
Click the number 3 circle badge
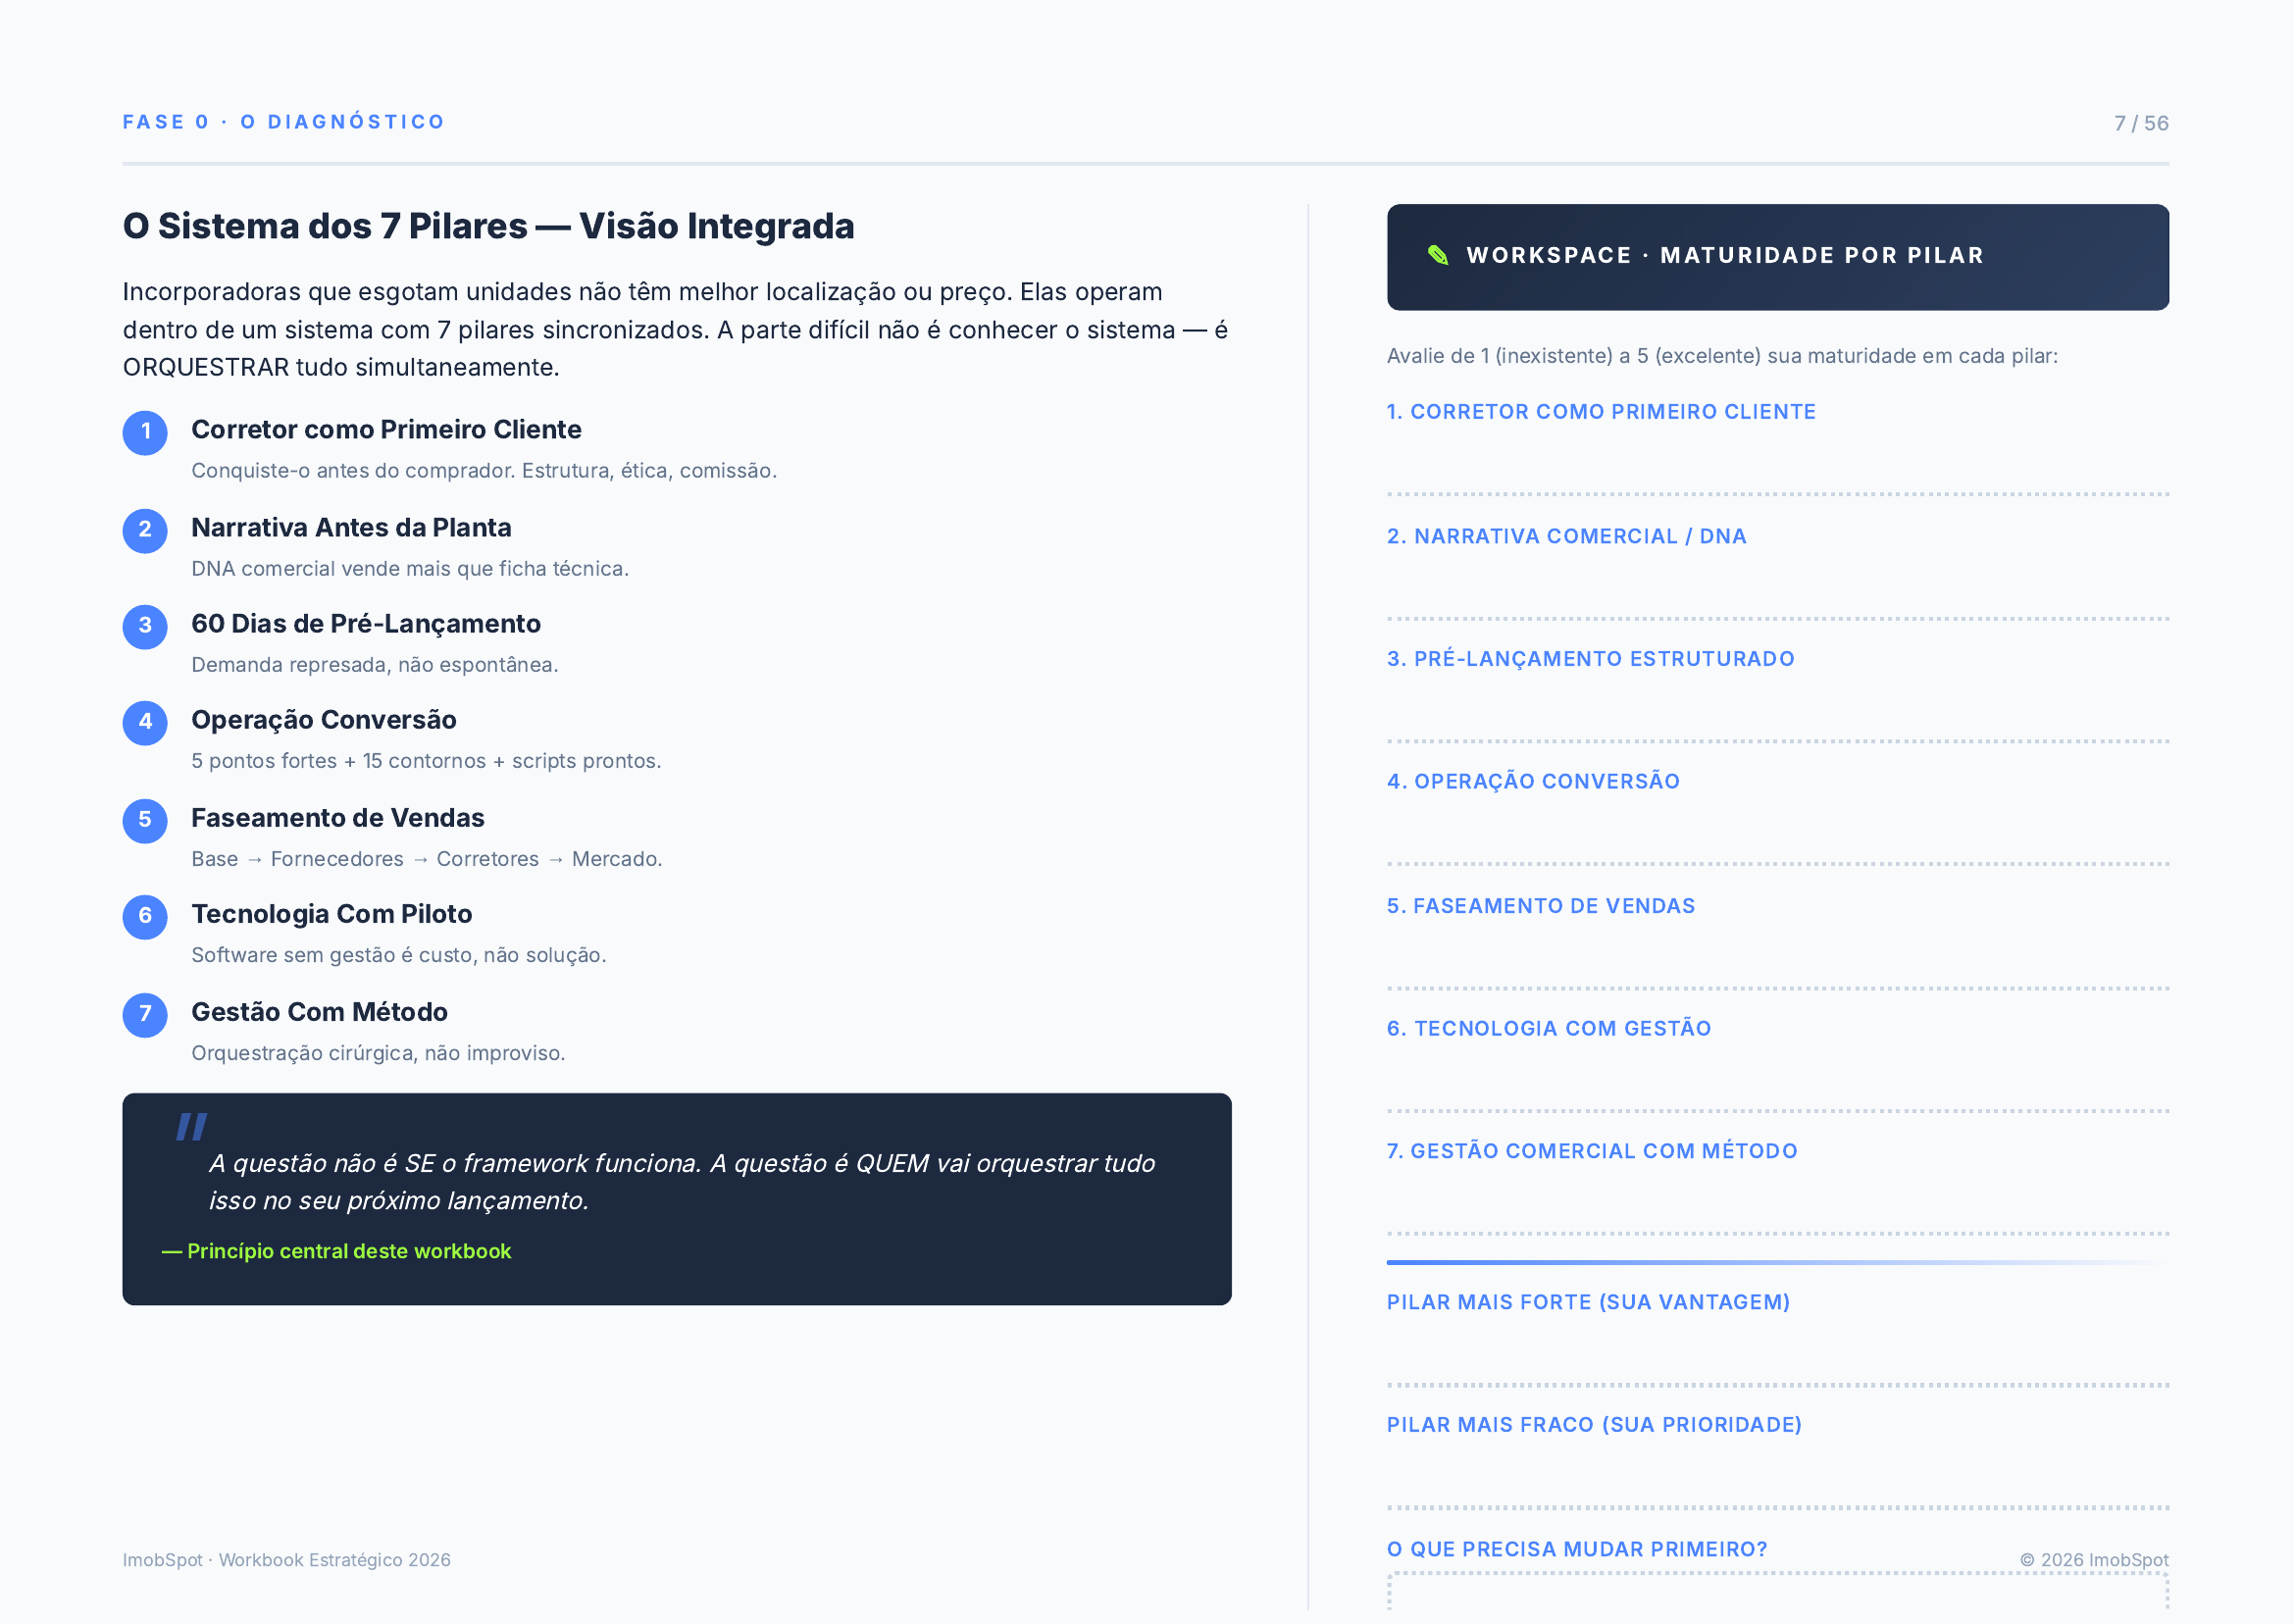click(145, 626)
